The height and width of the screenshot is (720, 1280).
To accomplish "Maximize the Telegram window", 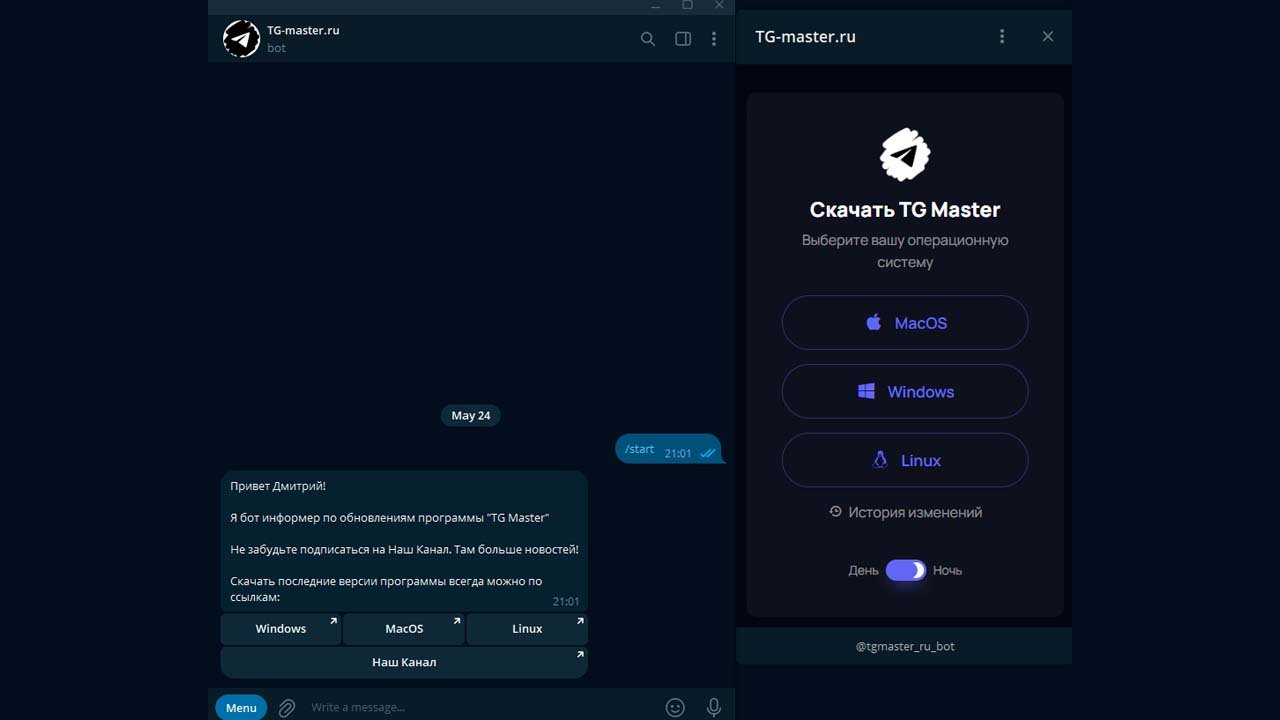I will 687,5.
